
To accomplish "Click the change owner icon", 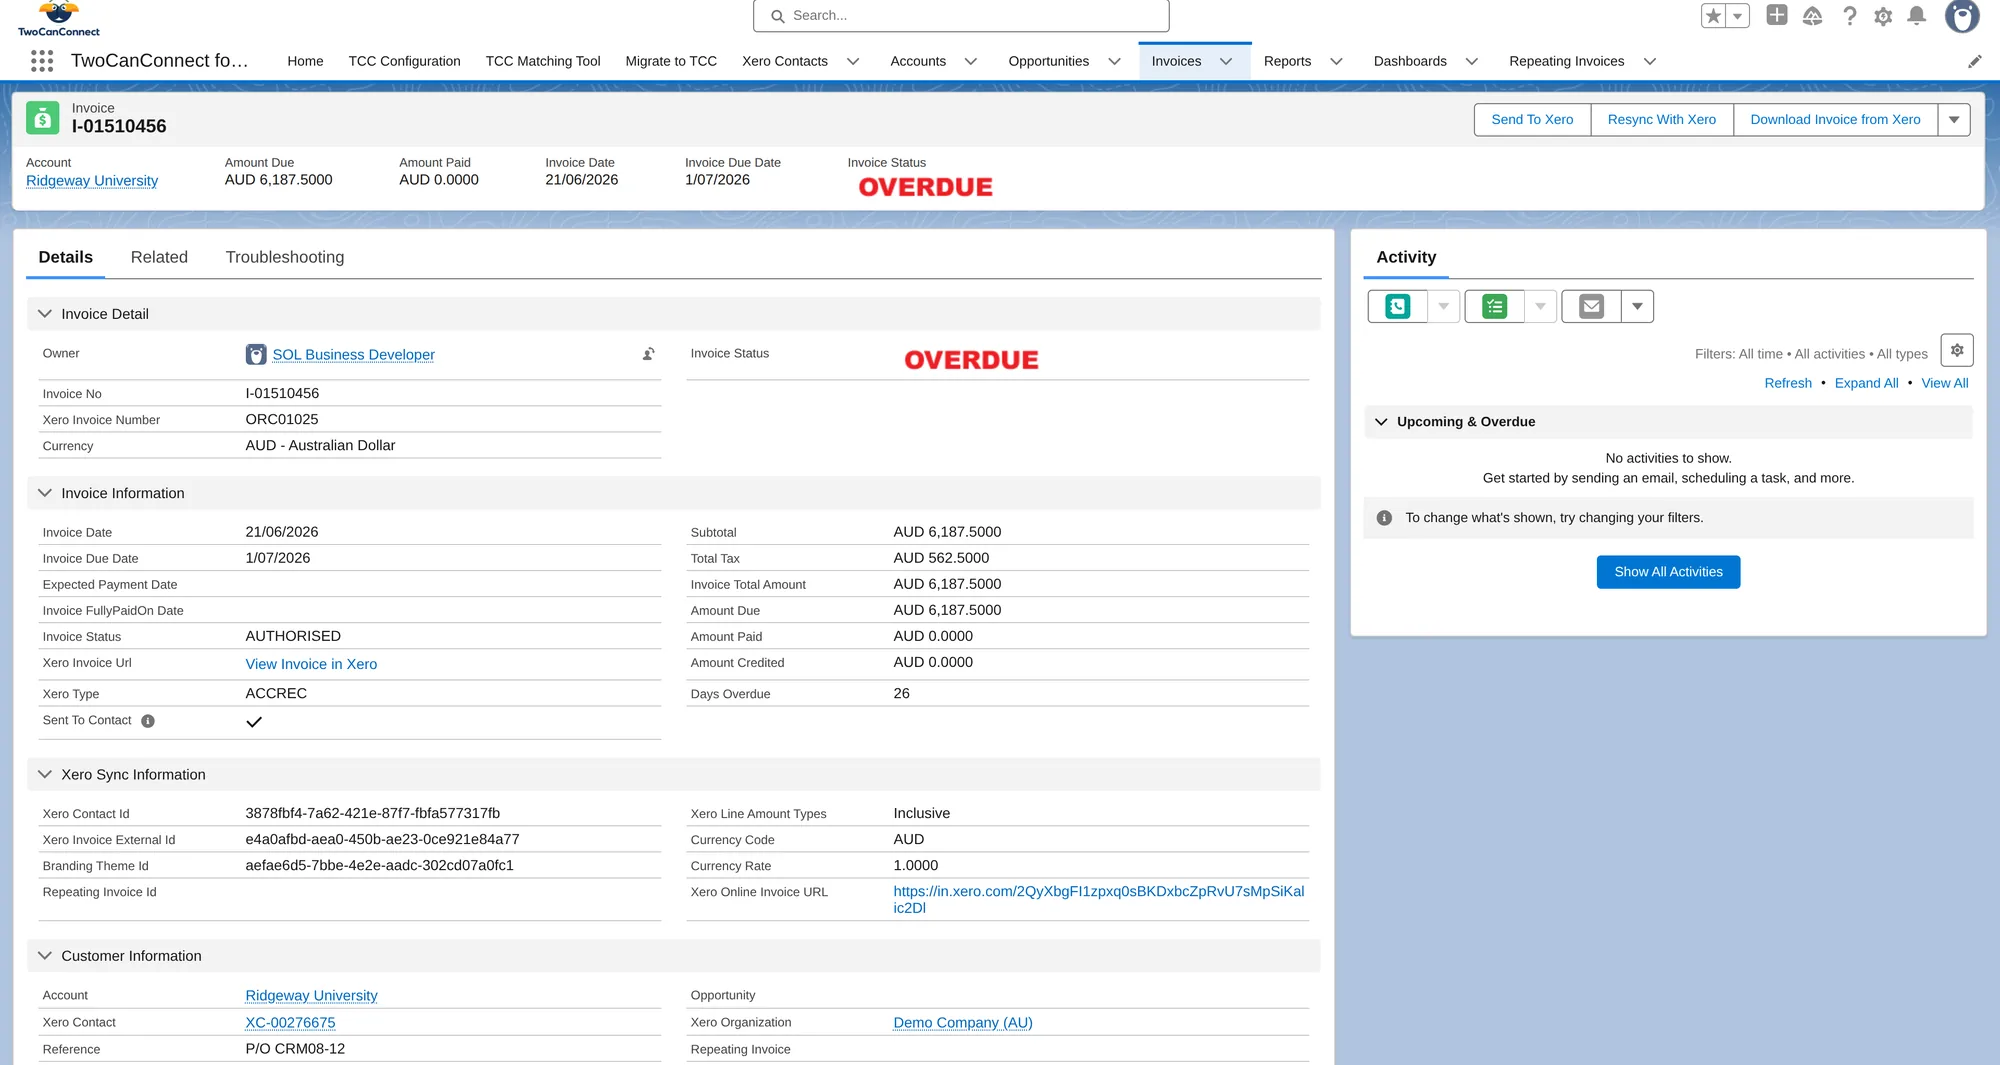I will coord(649,354).
